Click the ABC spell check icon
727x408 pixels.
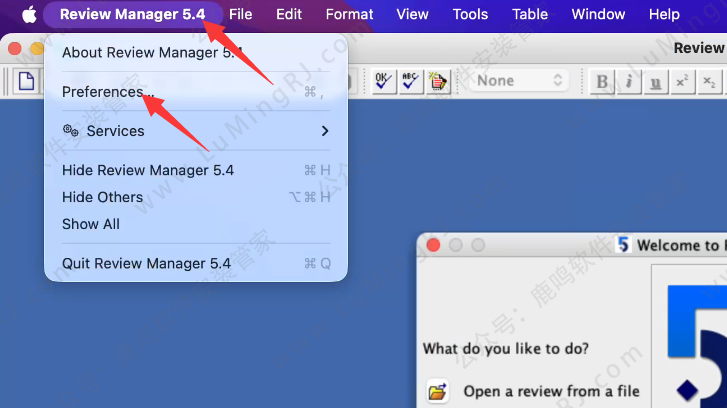410,81
